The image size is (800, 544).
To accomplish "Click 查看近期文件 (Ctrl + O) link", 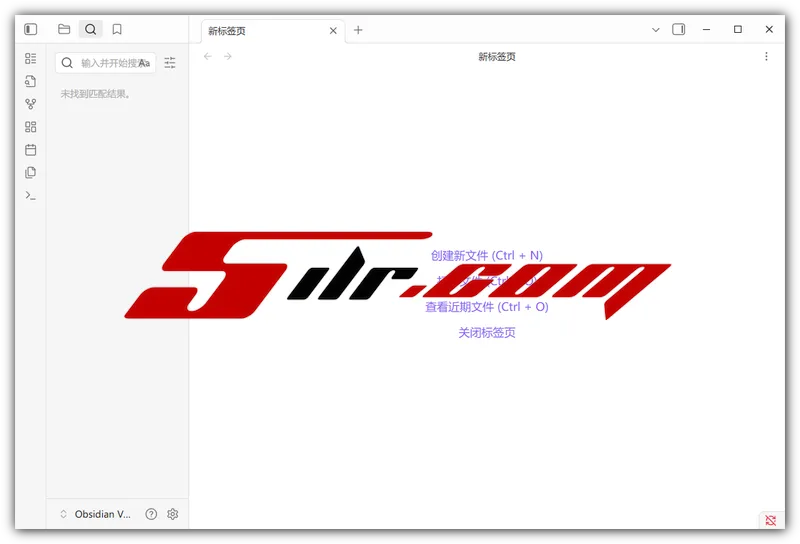I will coord(487,307).
